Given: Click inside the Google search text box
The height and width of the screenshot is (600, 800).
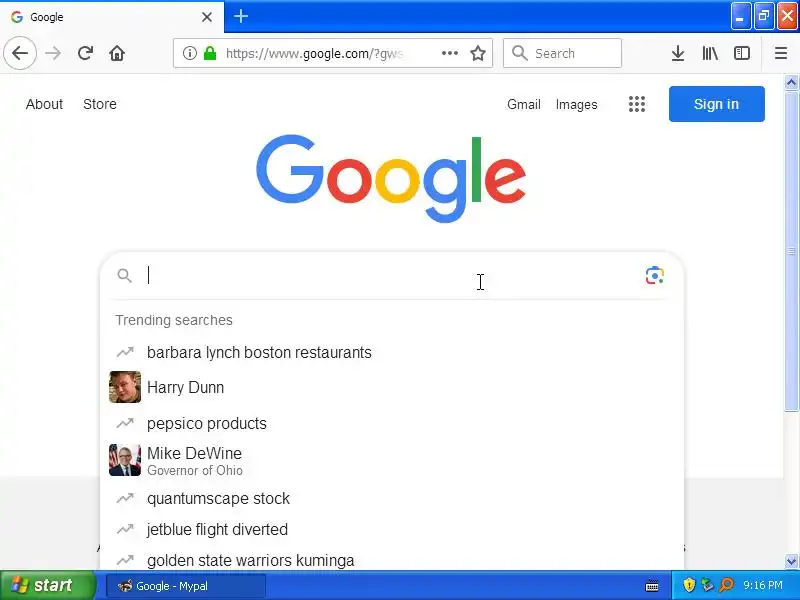Looking at the screenshot, I should click(x=392, y=276).
